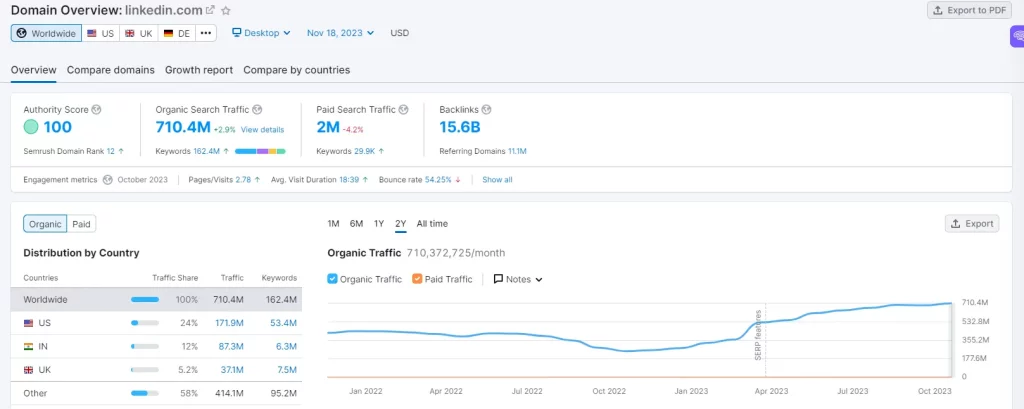Click Export to PDF button
1024x409 pixels.
tap(969, 10)
